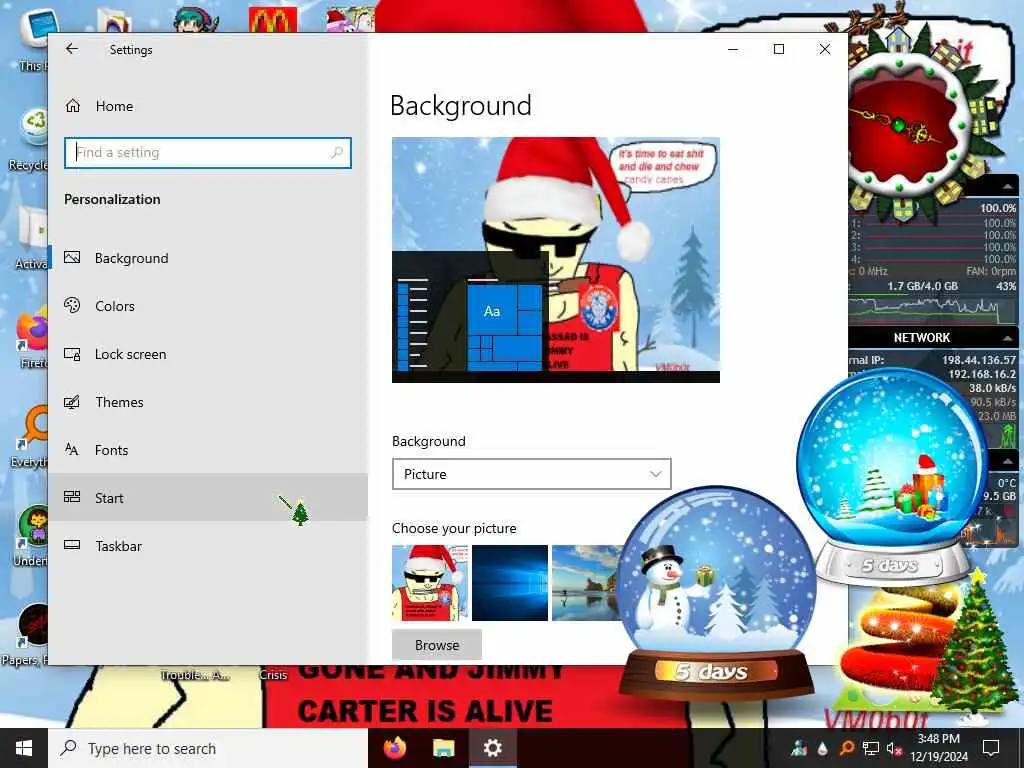Click the 1.7 GB/4.0 GB memory reading

(922, 286)
